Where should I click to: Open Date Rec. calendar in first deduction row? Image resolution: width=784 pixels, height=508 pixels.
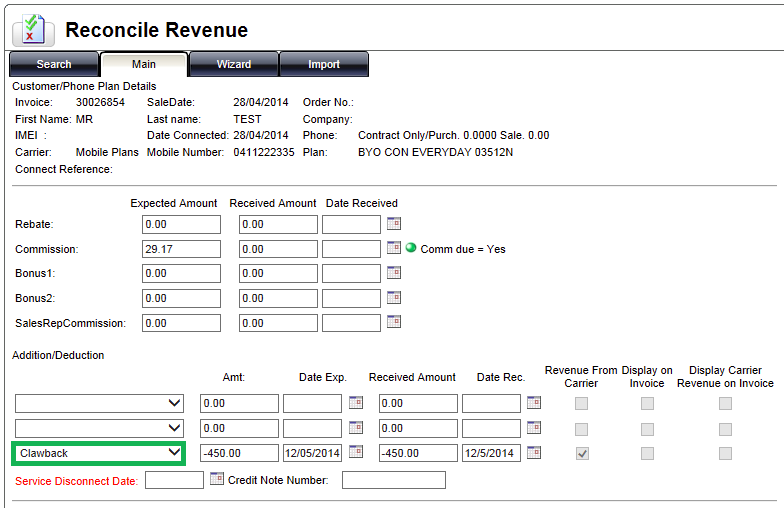534,402
